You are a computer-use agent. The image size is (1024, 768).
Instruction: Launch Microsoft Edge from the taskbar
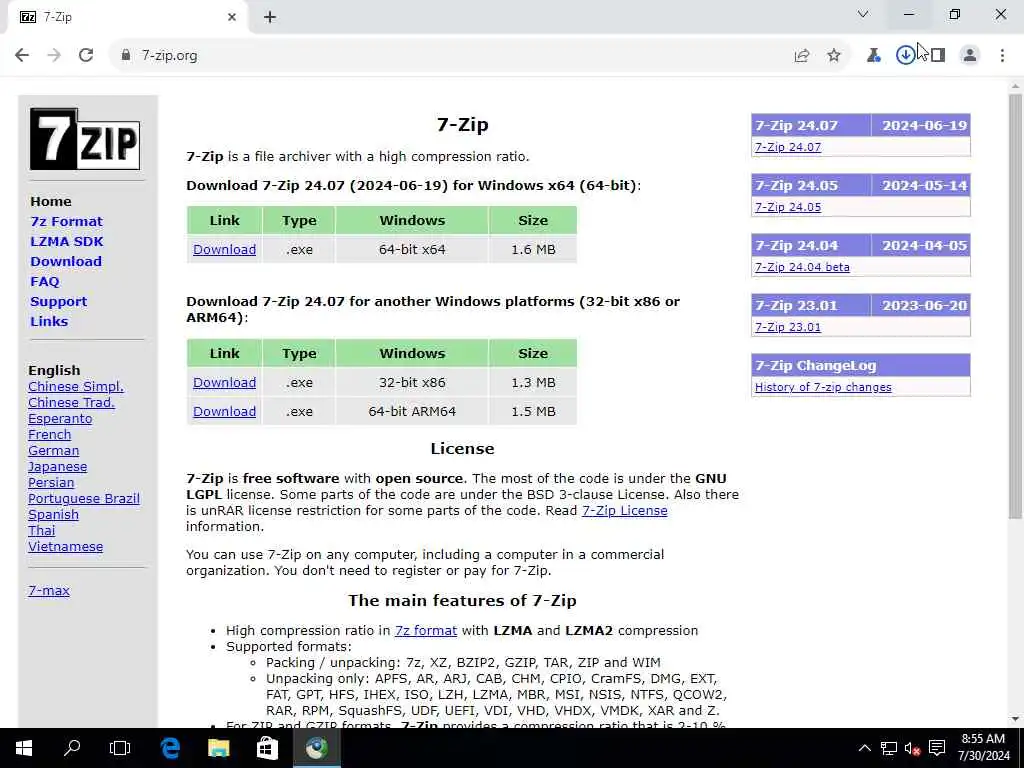click(x=170, y=748)
